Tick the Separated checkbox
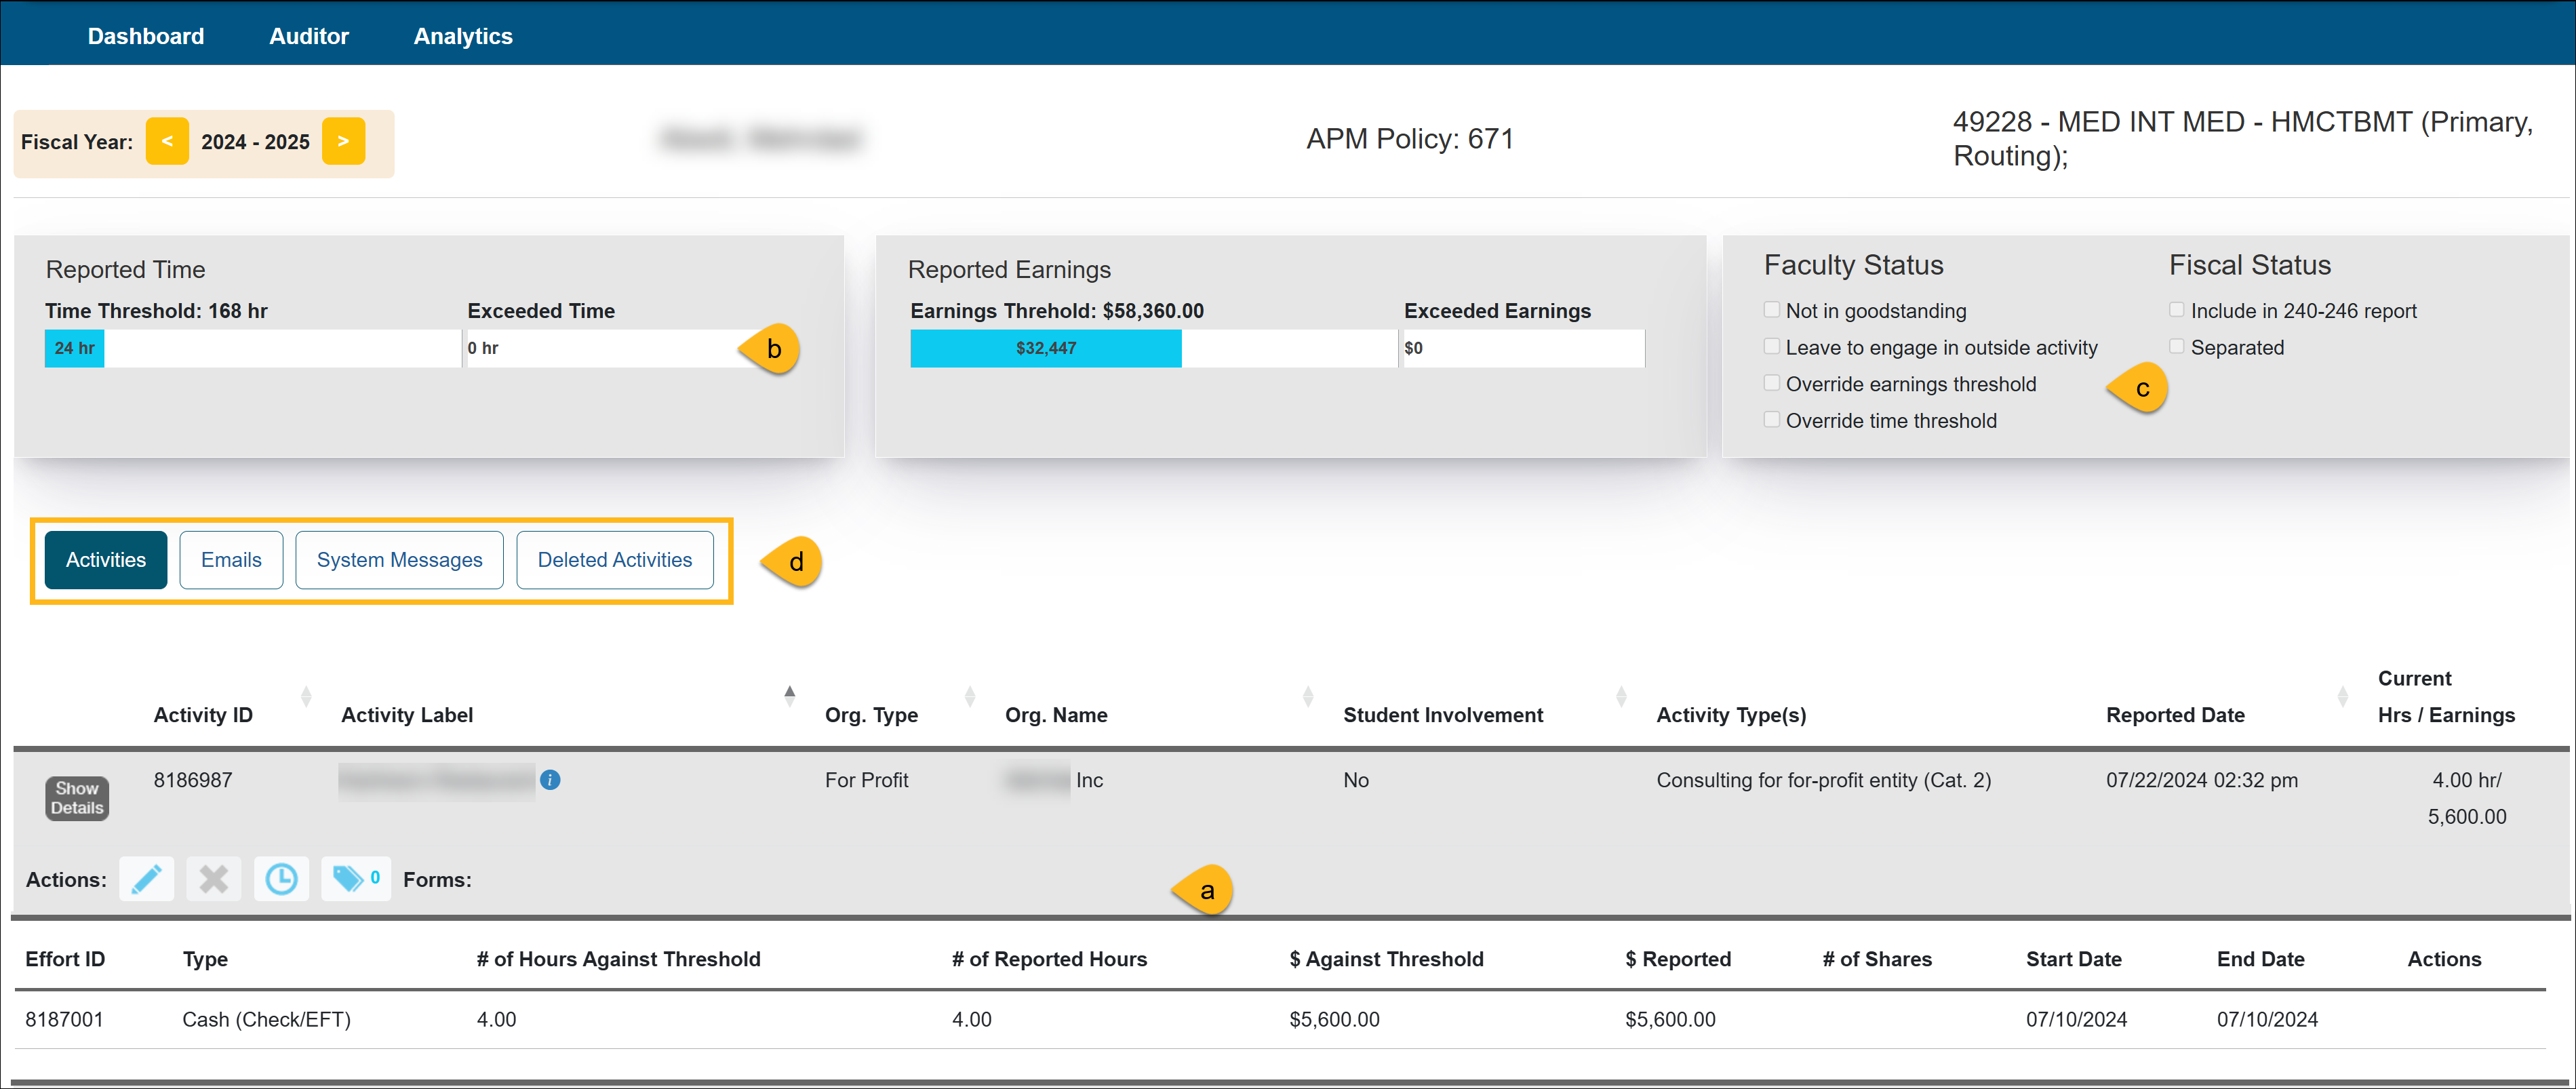Screen dimensions: 2576x1089 click(x=2176, y=347)
